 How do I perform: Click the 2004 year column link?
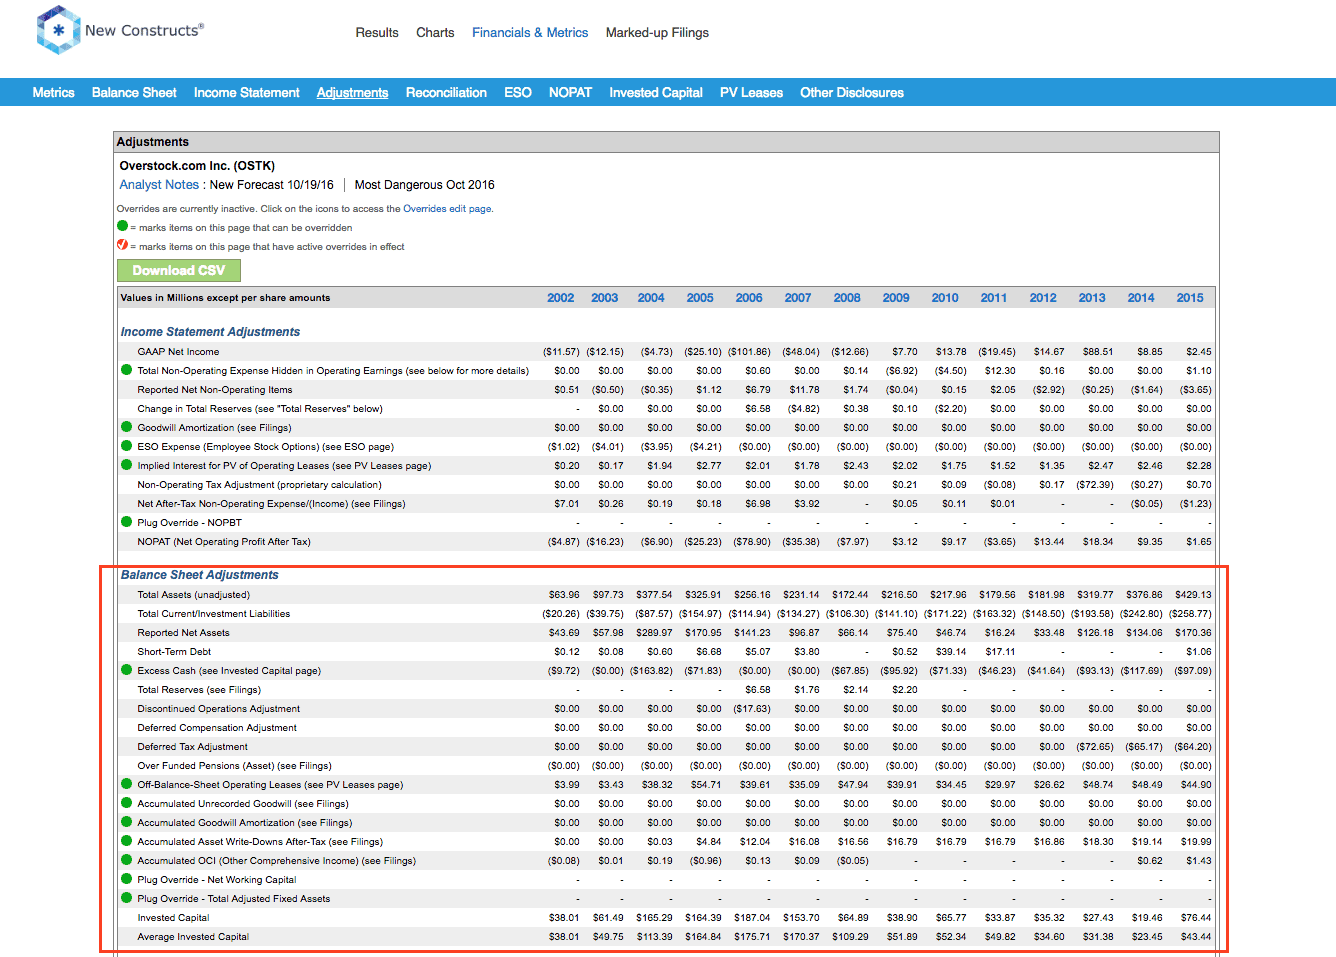pos(651,298)
